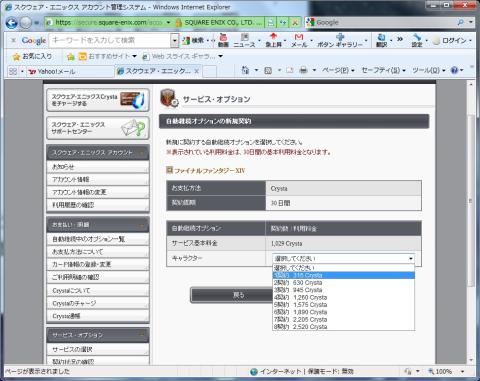Click the blue help question mark icon
480x381 pixels.
coord(454,70)
